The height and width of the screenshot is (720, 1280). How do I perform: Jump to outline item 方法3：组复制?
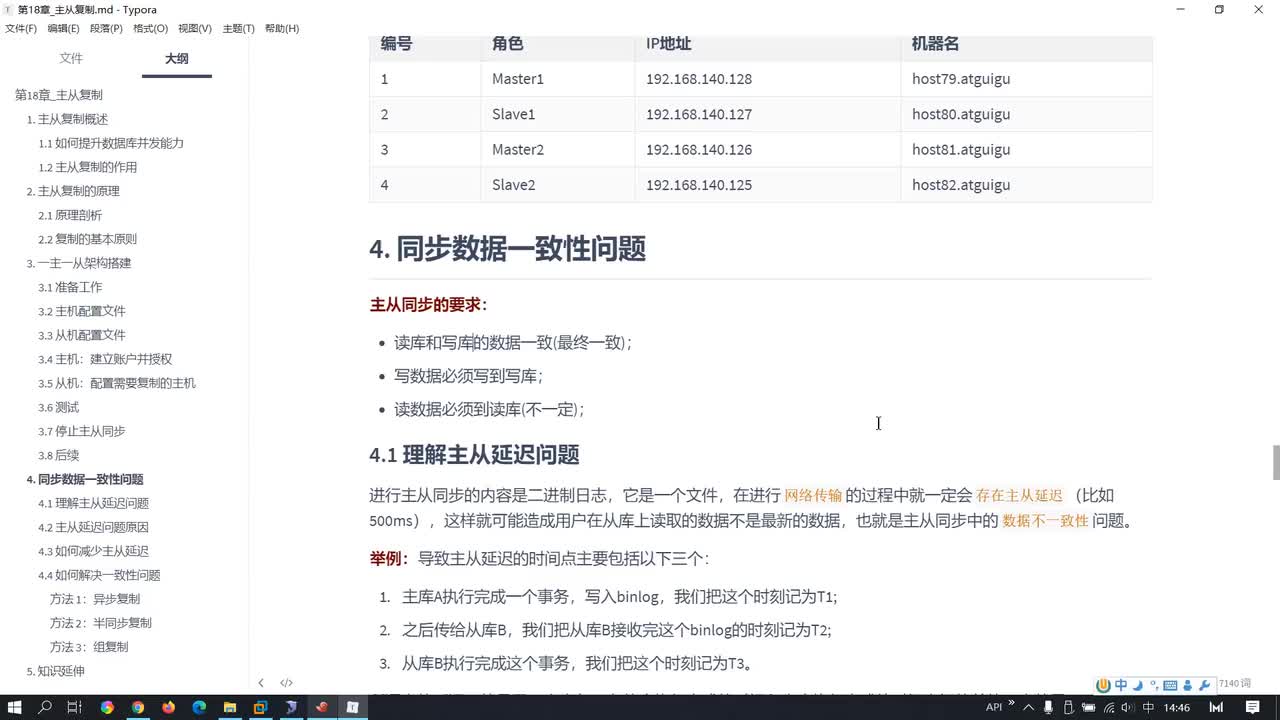point(89,647)
